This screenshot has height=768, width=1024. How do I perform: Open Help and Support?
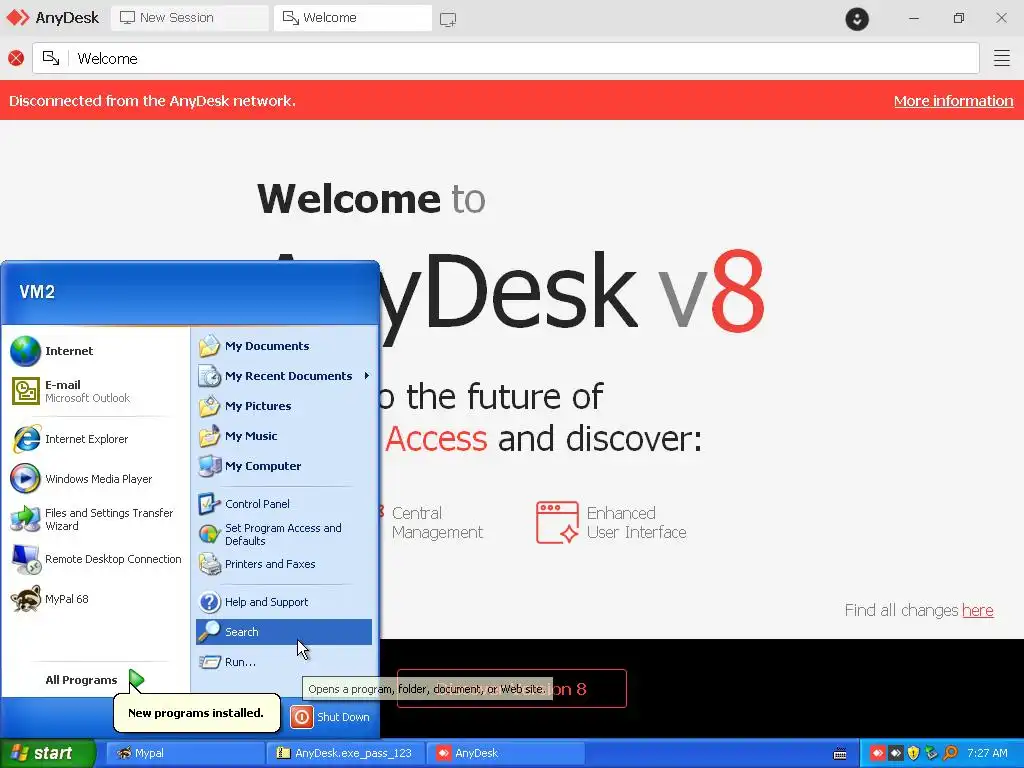[284, 602]
